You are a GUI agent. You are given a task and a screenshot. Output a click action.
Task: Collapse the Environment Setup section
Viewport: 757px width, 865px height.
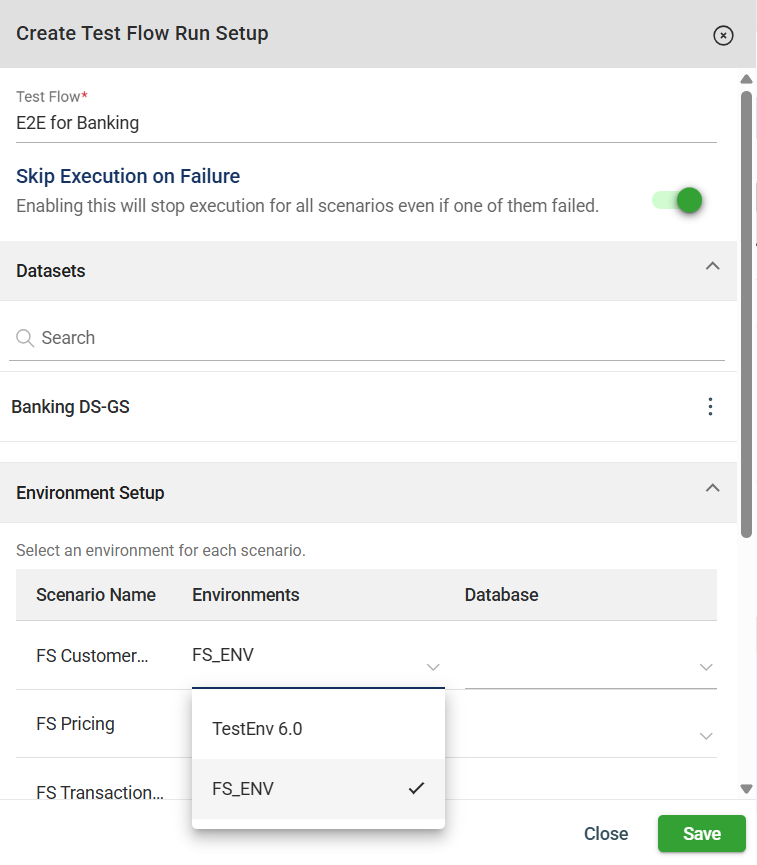tap(712, 488)
